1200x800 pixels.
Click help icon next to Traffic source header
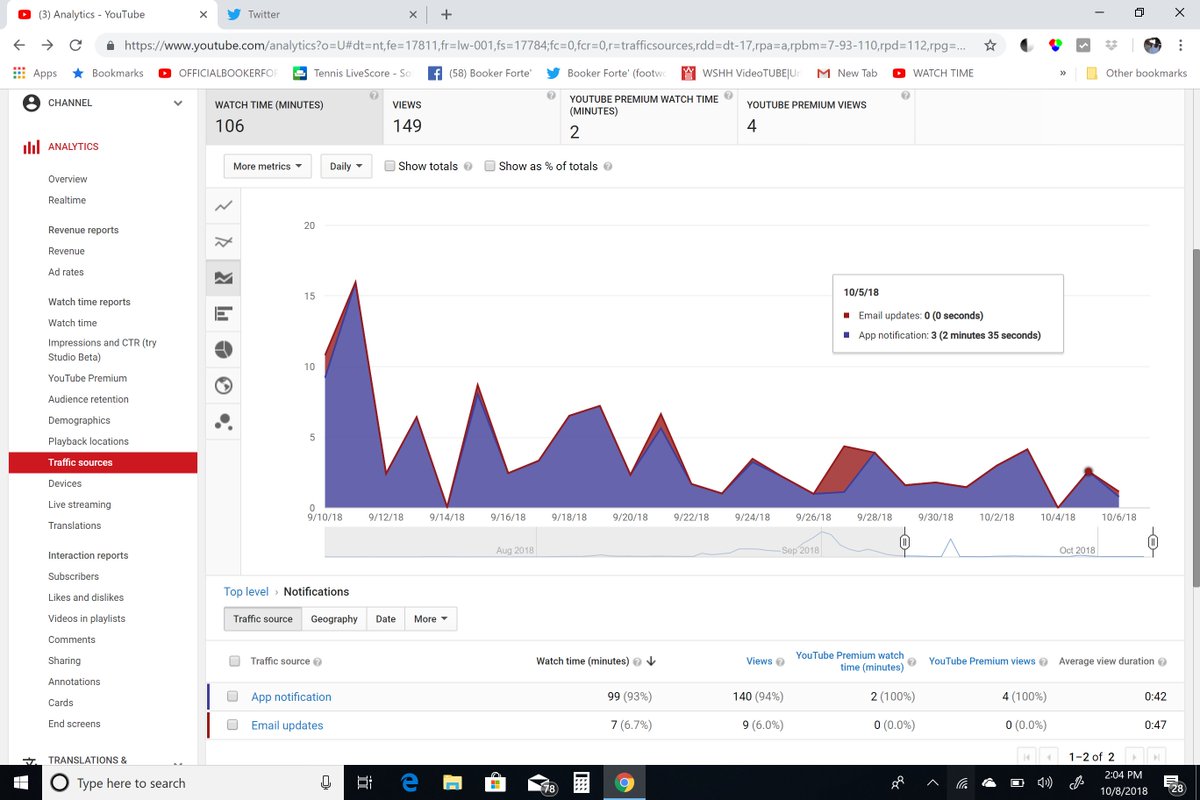click(x=317, y=662)
